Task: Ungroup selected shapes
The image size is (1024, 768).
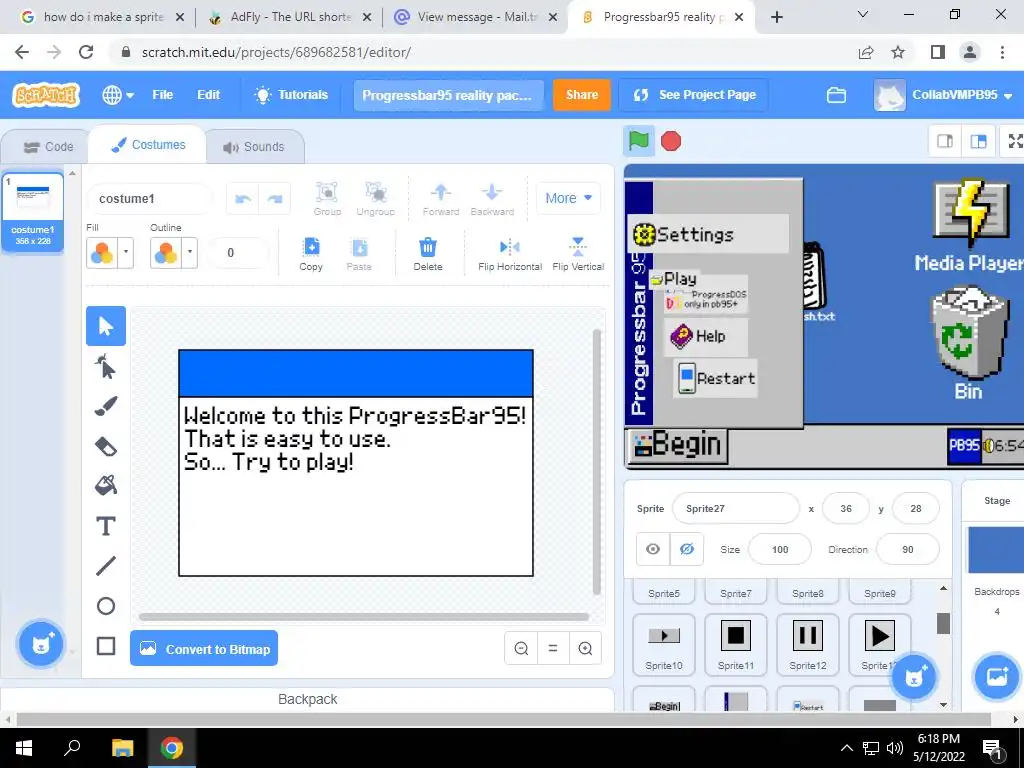Action: (x=376, y=199)
